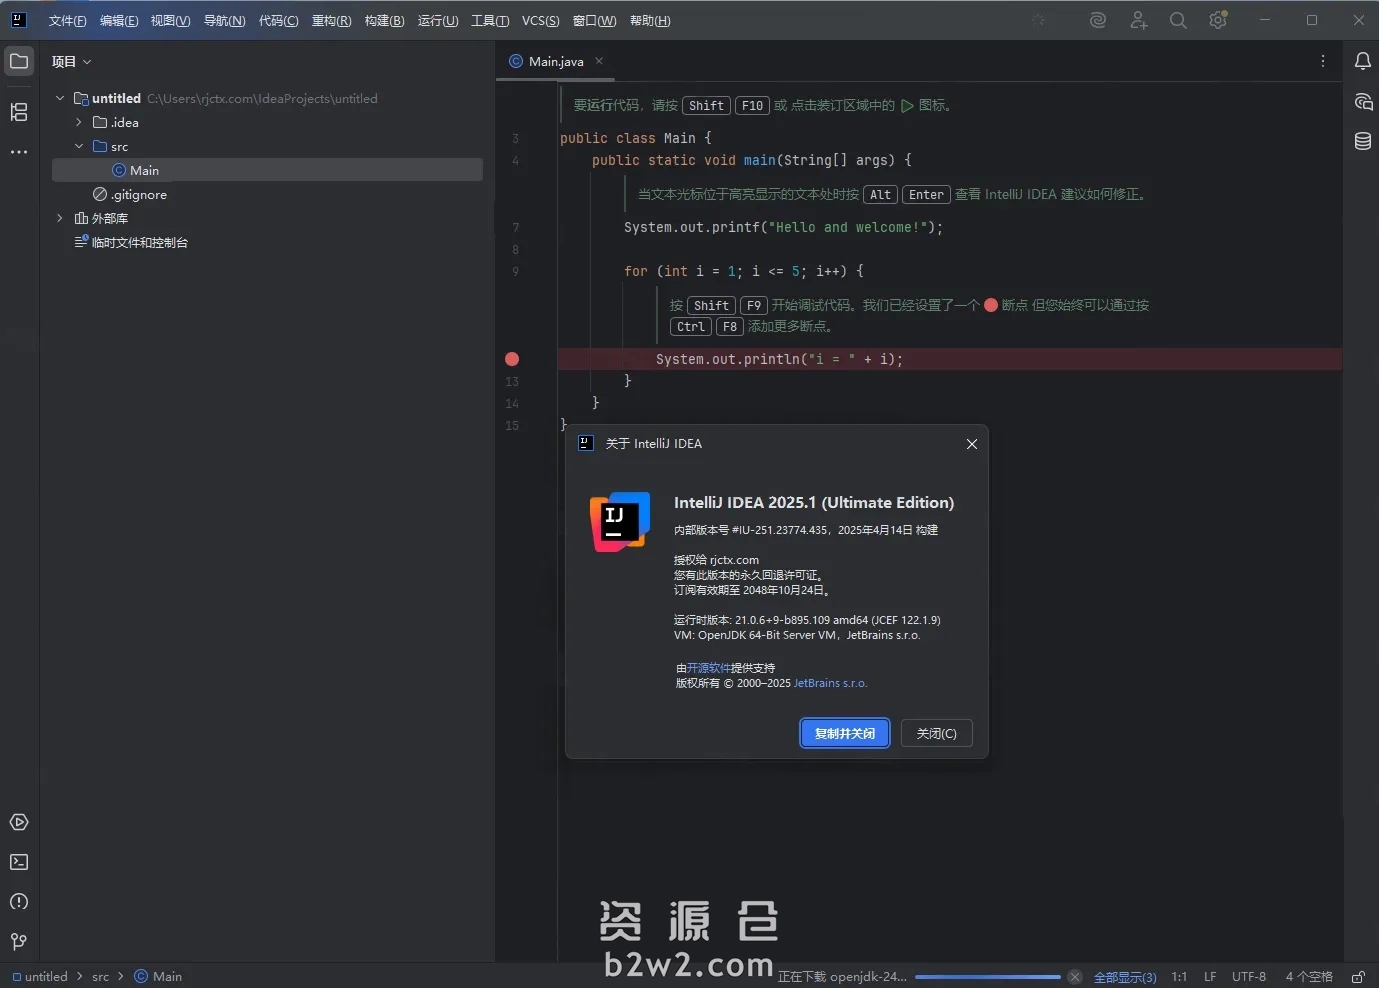Toggle the breakpoint on println line
Image resolution: width=1379 pixels, height=988 pixels.
[512, 359]
